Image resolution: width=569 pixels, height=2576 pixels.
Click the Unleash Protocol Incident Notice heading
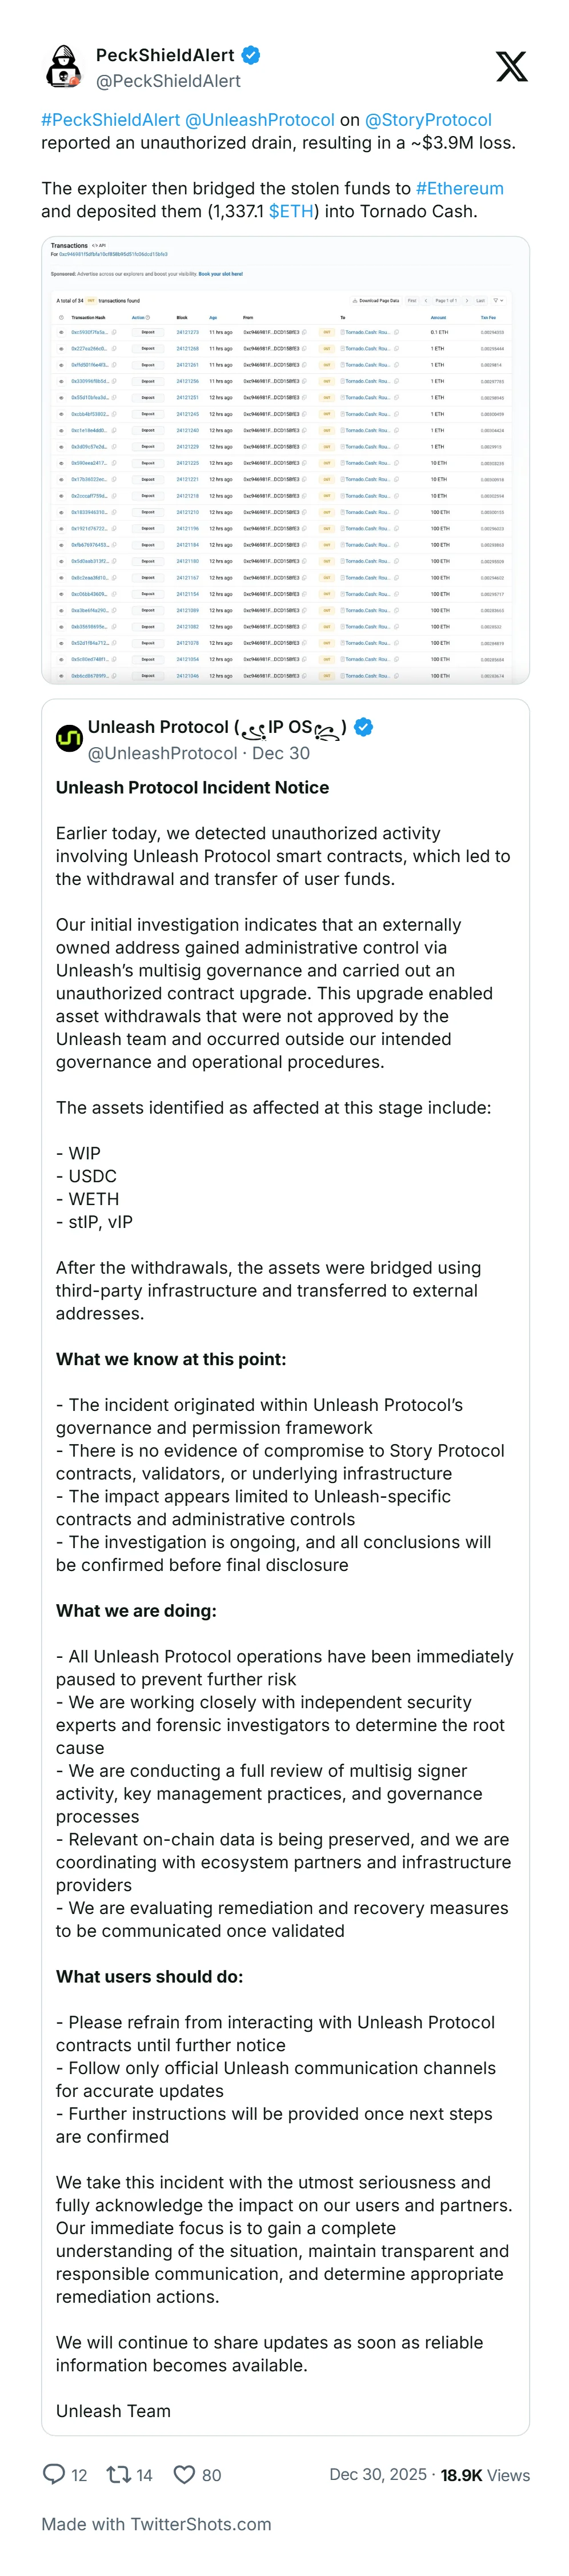tap(192, 787)
